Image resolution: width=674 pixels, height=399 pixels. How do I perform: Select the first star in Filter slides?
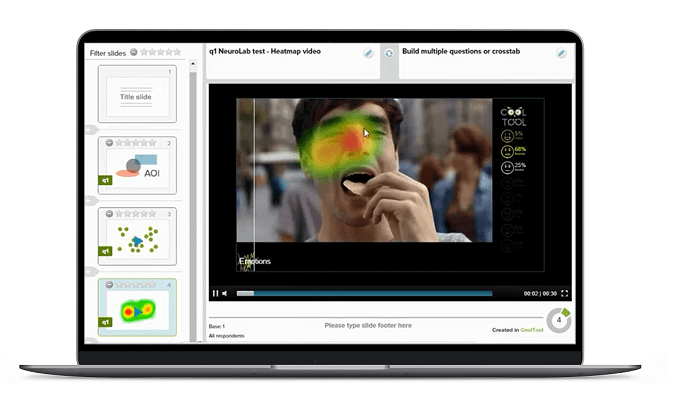(144, 52)
